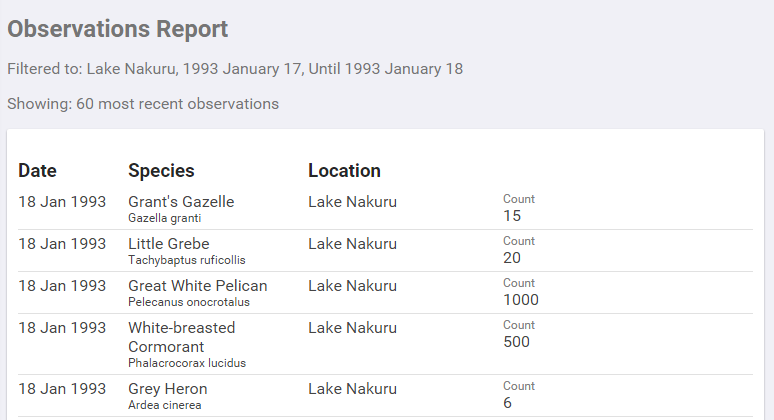This screenshot has height=420, width=774.
Task: Click the scientific name Gazella granti
Action: pyautogui.click(x=164, y=218)
